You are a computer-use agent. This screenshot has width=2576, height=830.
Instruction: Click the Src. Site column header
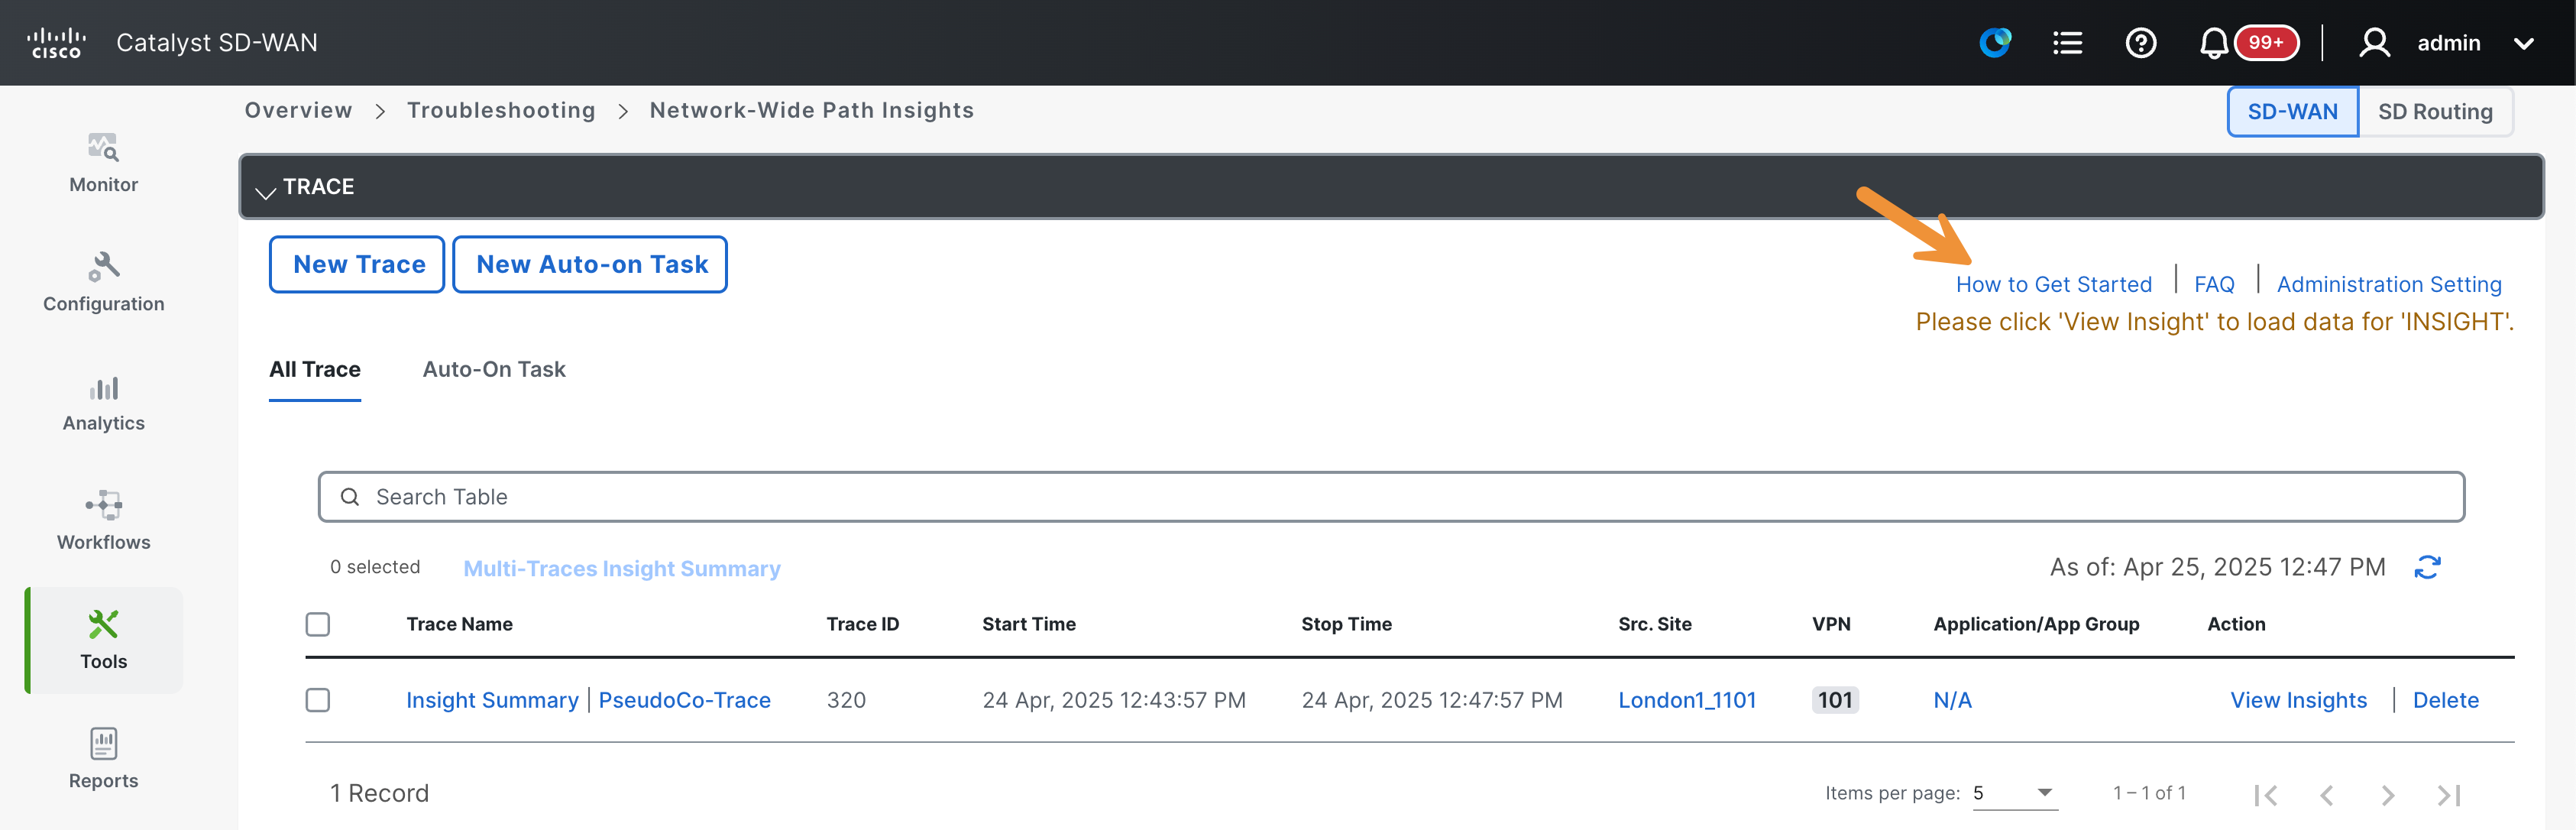coord(1655,624)
